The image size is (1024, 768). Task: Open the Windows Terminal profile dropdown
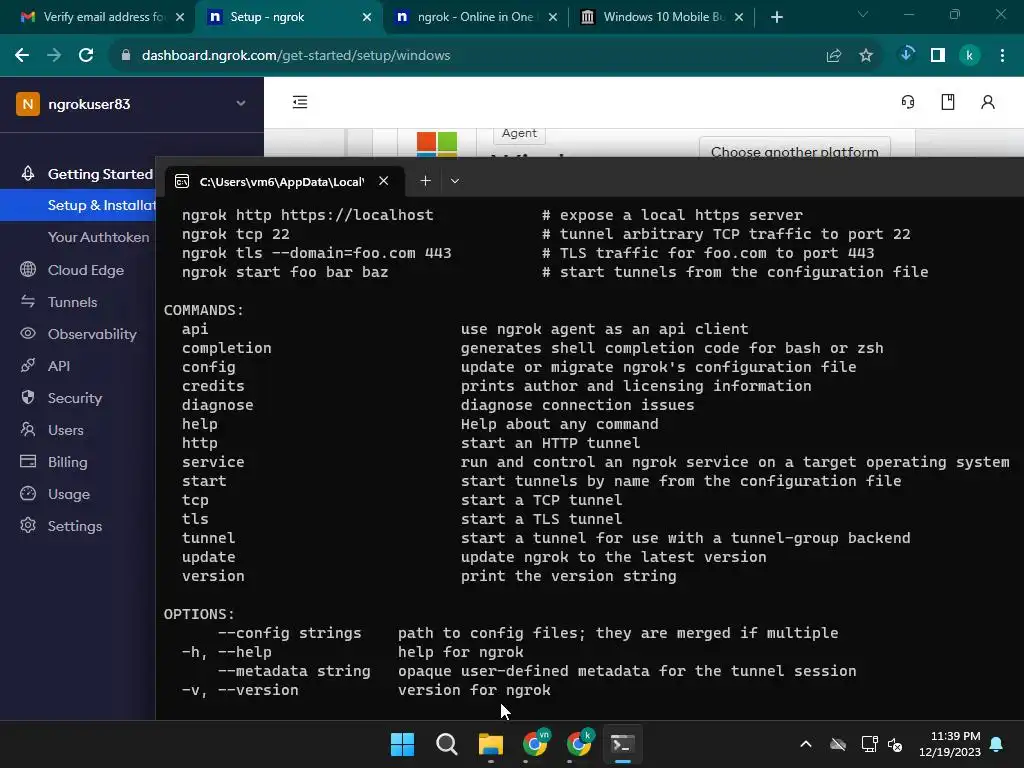coord(455,181)
